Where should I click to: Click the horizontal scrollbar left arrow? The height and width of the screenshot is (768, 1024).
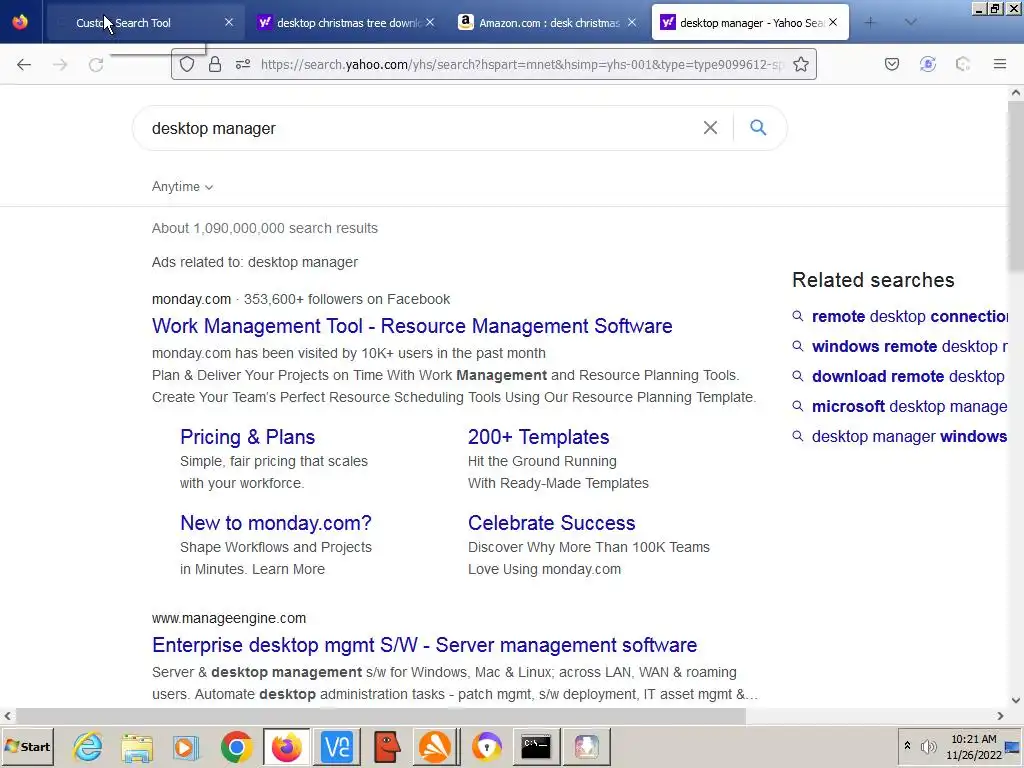7,716
